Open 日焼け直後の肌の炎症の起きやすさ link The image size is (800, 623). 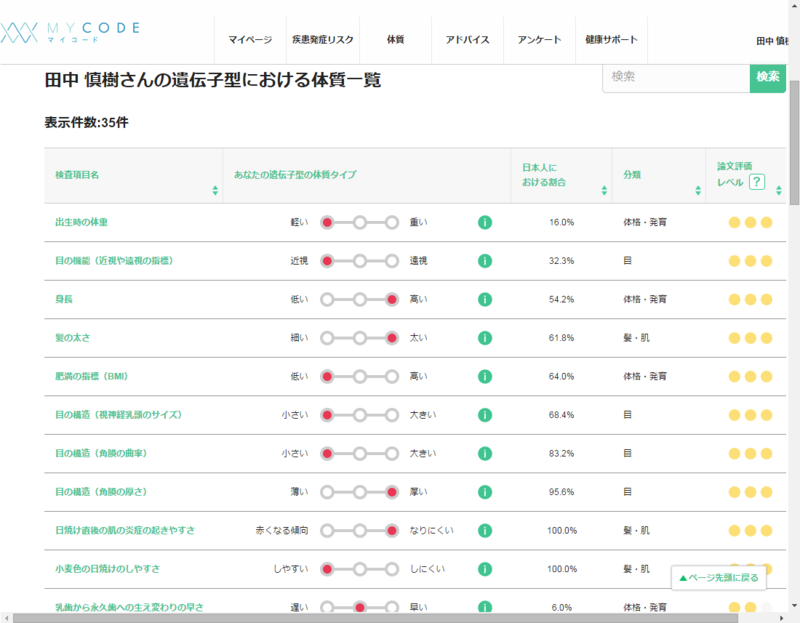pos(125,531)
